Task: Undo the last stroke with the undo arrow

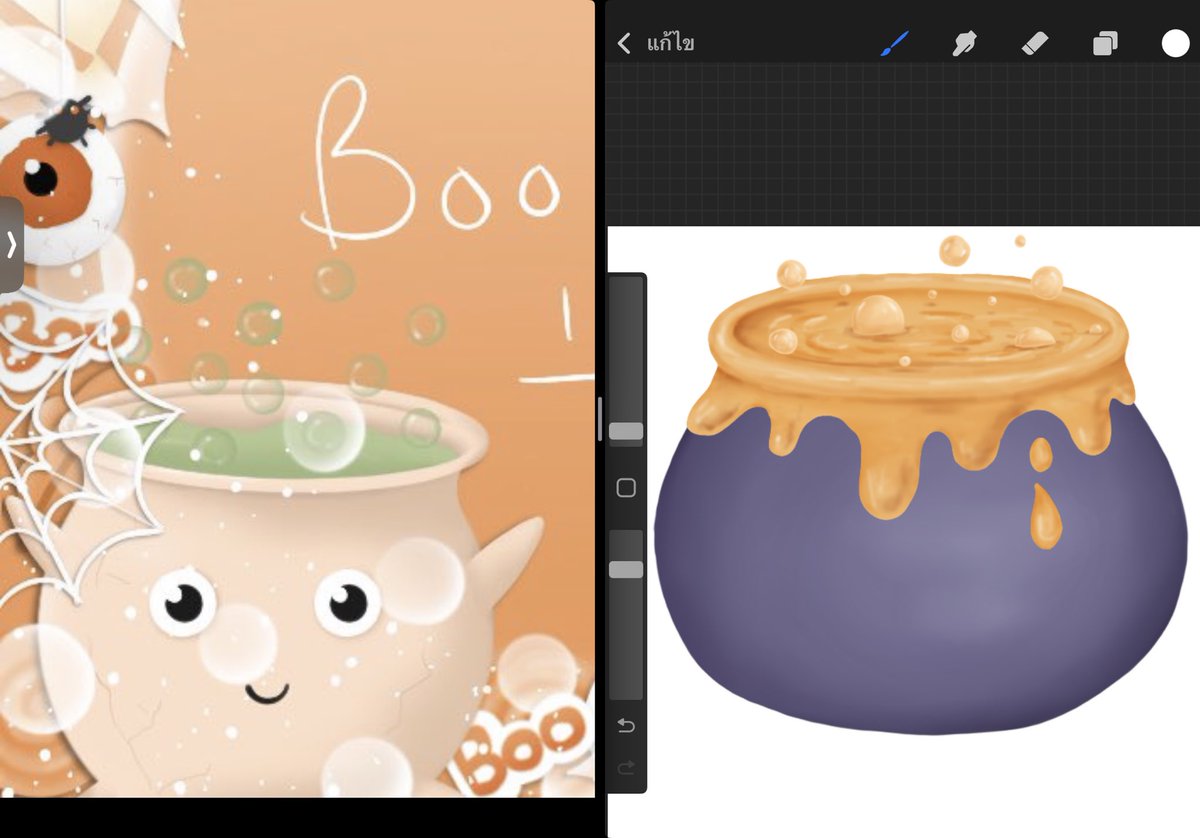Action: pos(626,725)
